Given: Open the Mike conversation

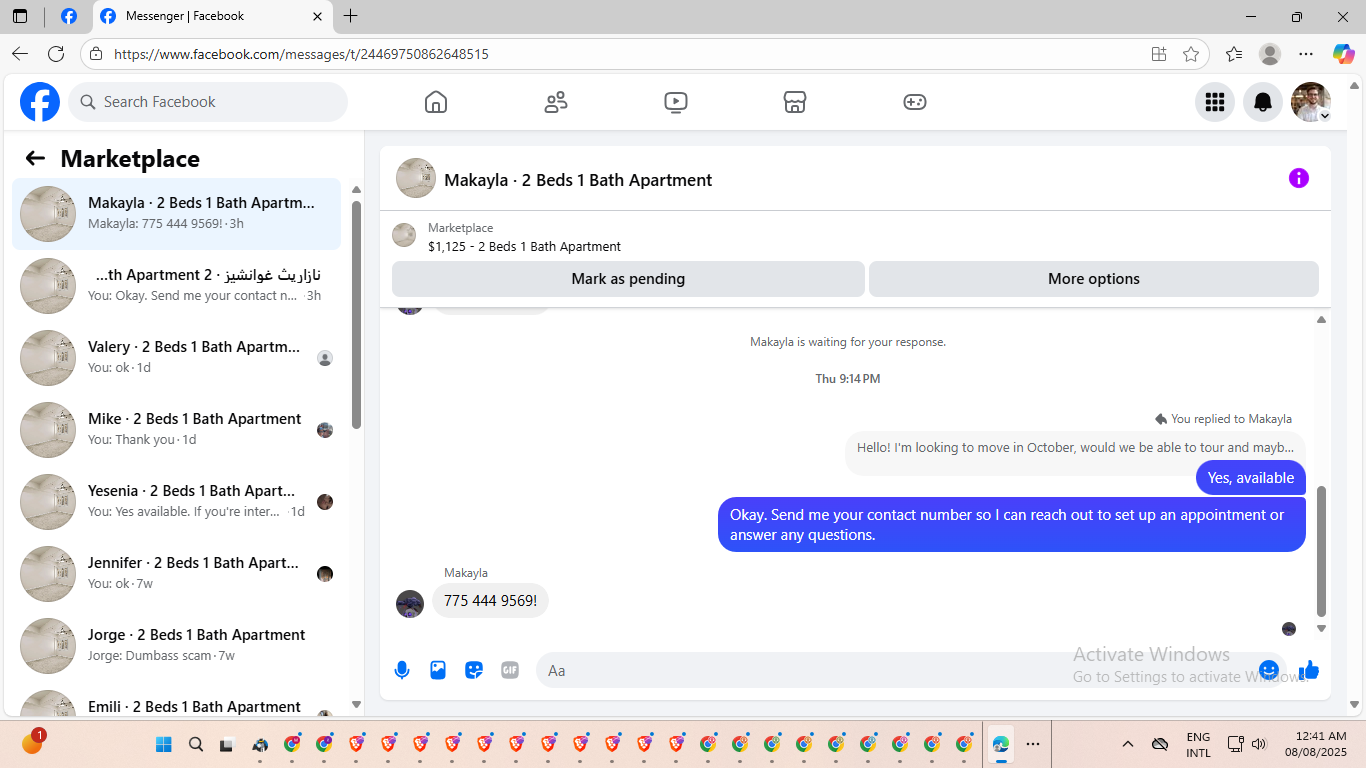Looking at the screenshot, I should 176,430.
